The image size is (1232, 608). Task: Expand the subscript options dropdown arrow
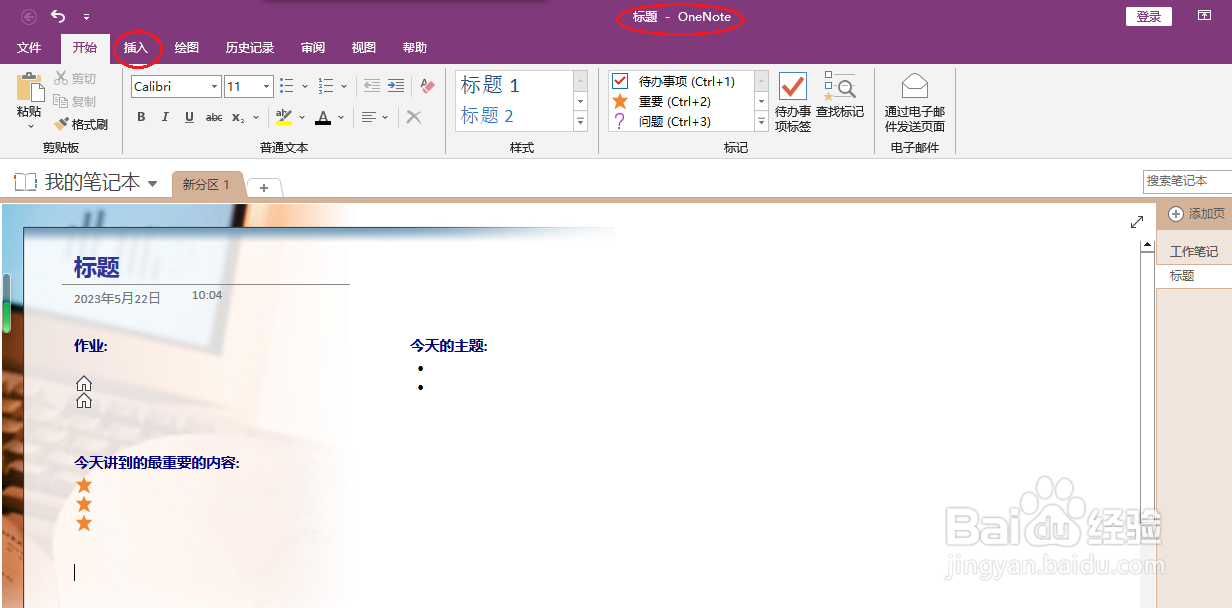click(x=254, y=117)
